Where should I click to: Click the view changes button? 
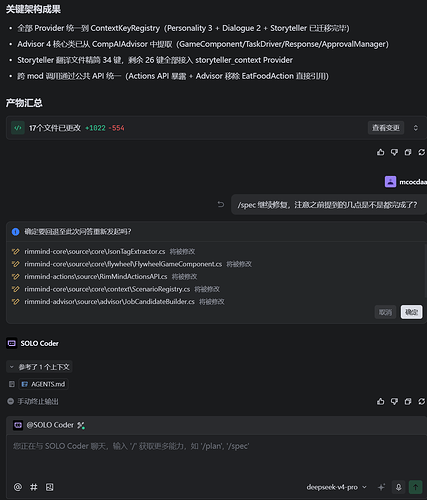pyautogui.click(x=386, y=128)
